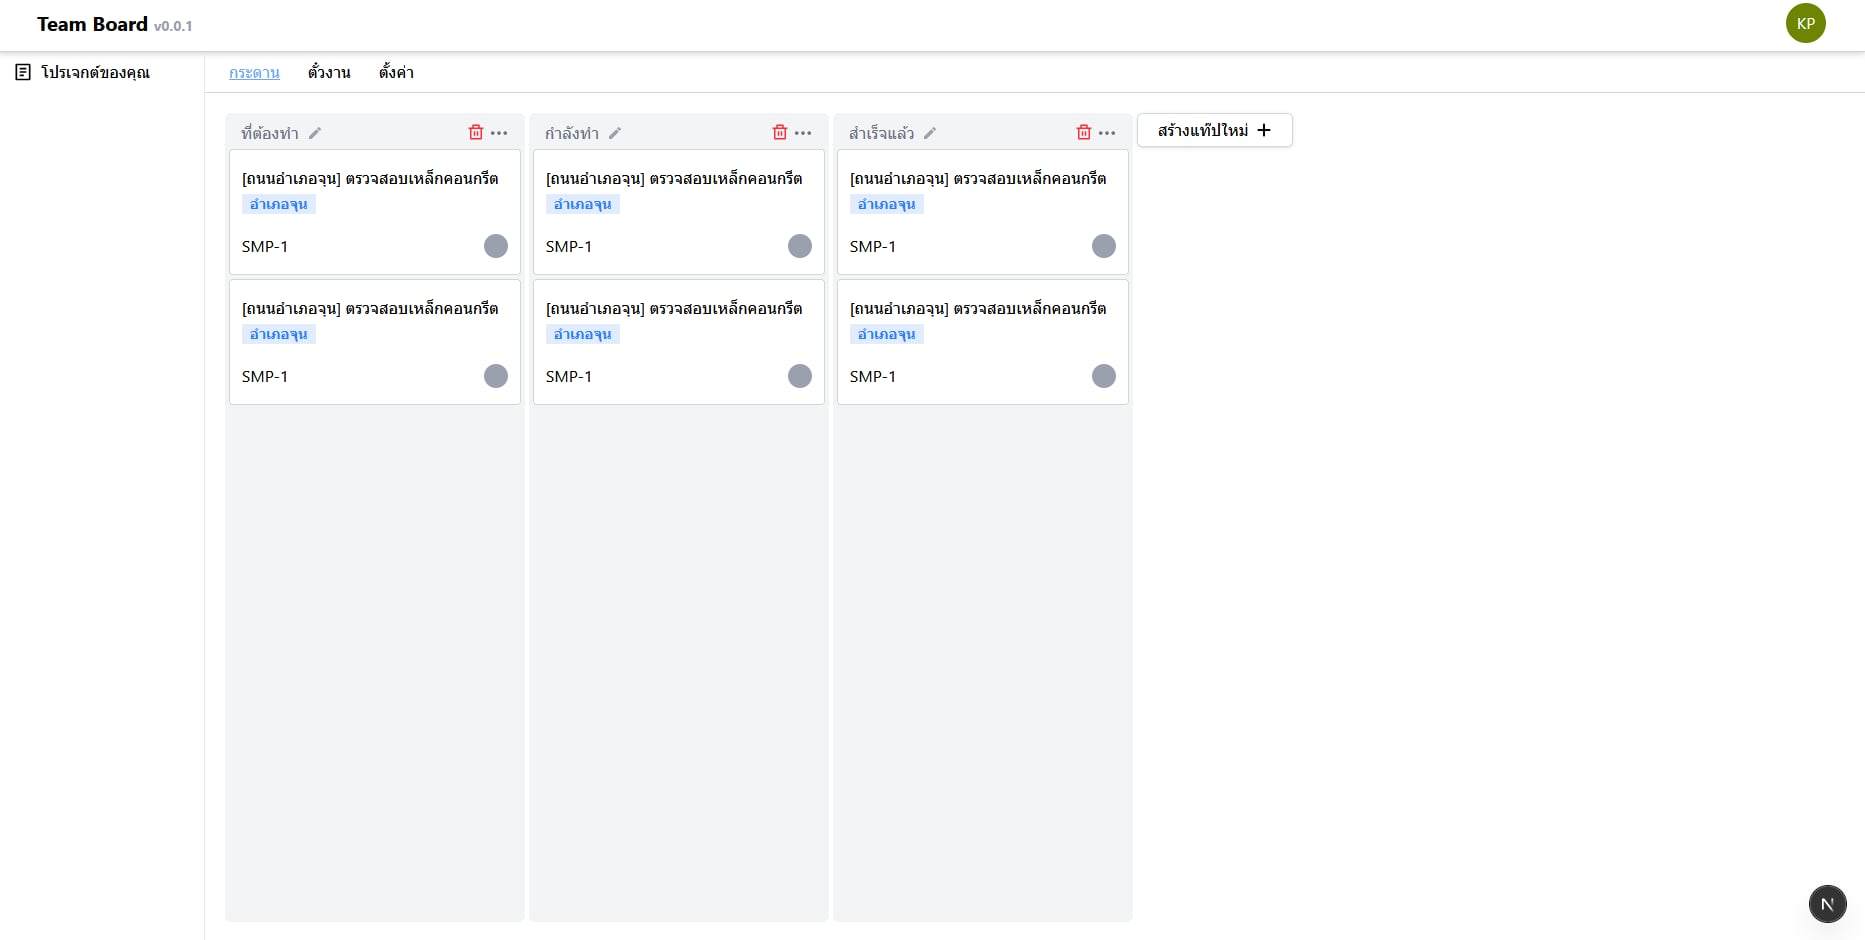Open โปรเจกต์ของคุณ in the sidebar

pyautogui.click(x=95, y=72)
